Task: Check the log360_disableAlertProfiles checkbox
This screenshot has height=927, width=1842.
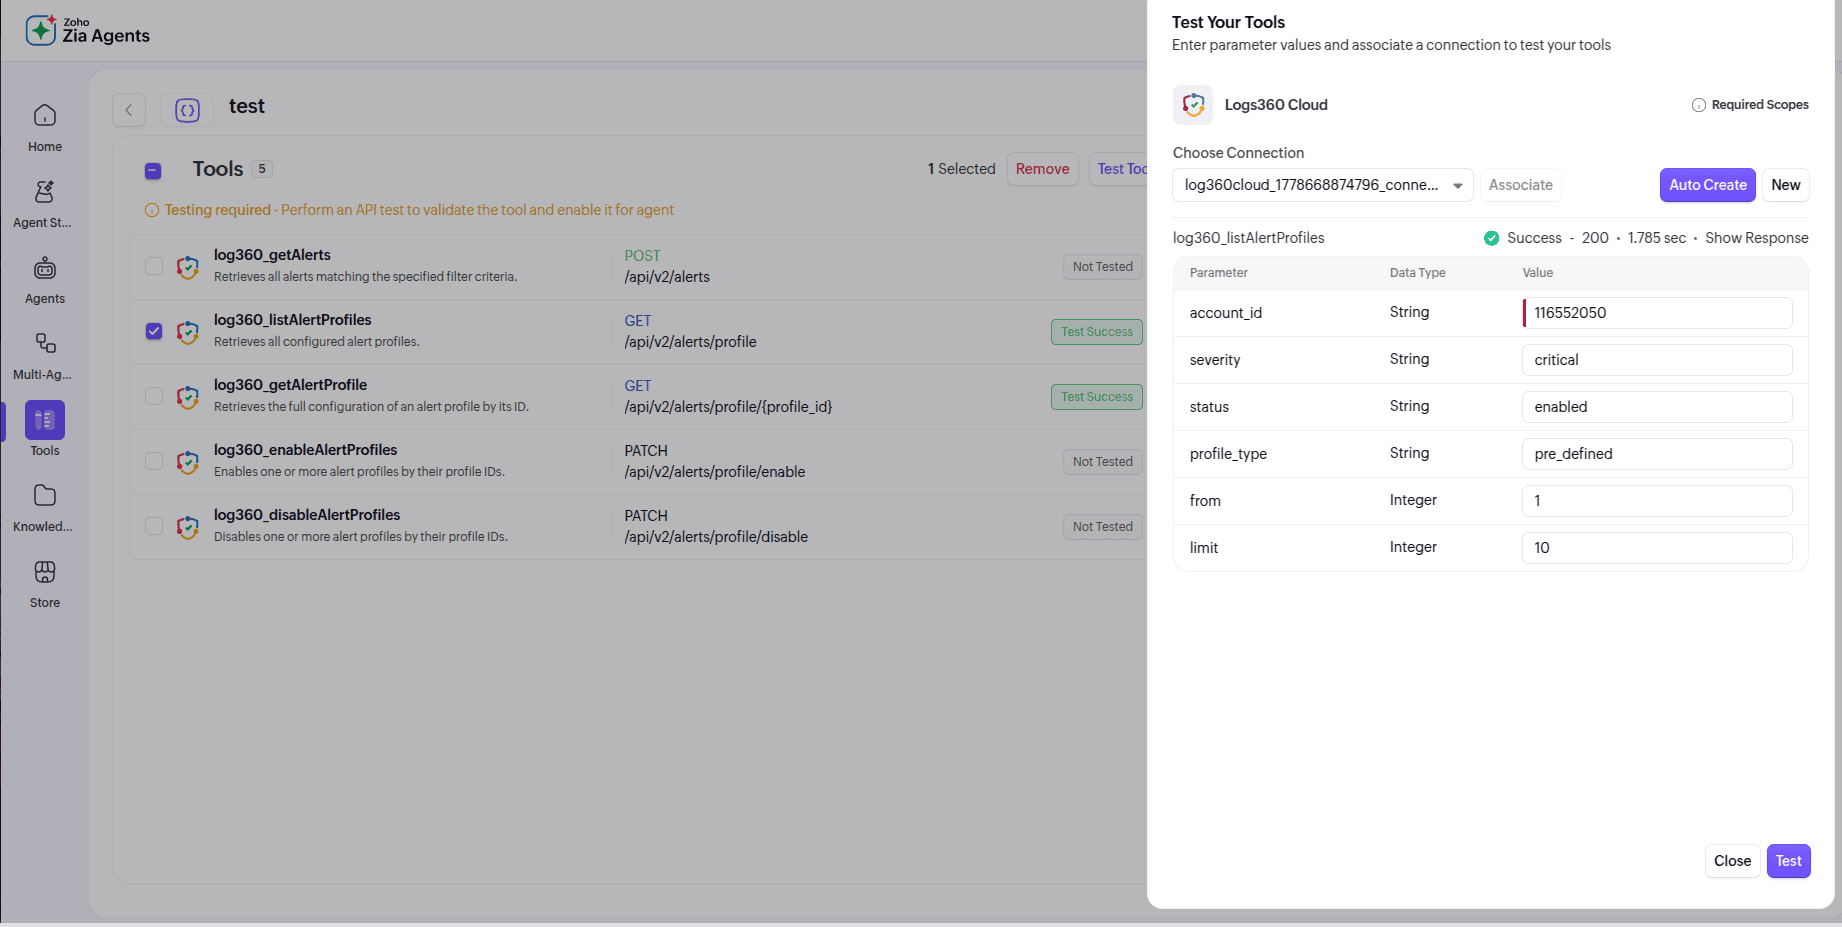Action: 154,526
